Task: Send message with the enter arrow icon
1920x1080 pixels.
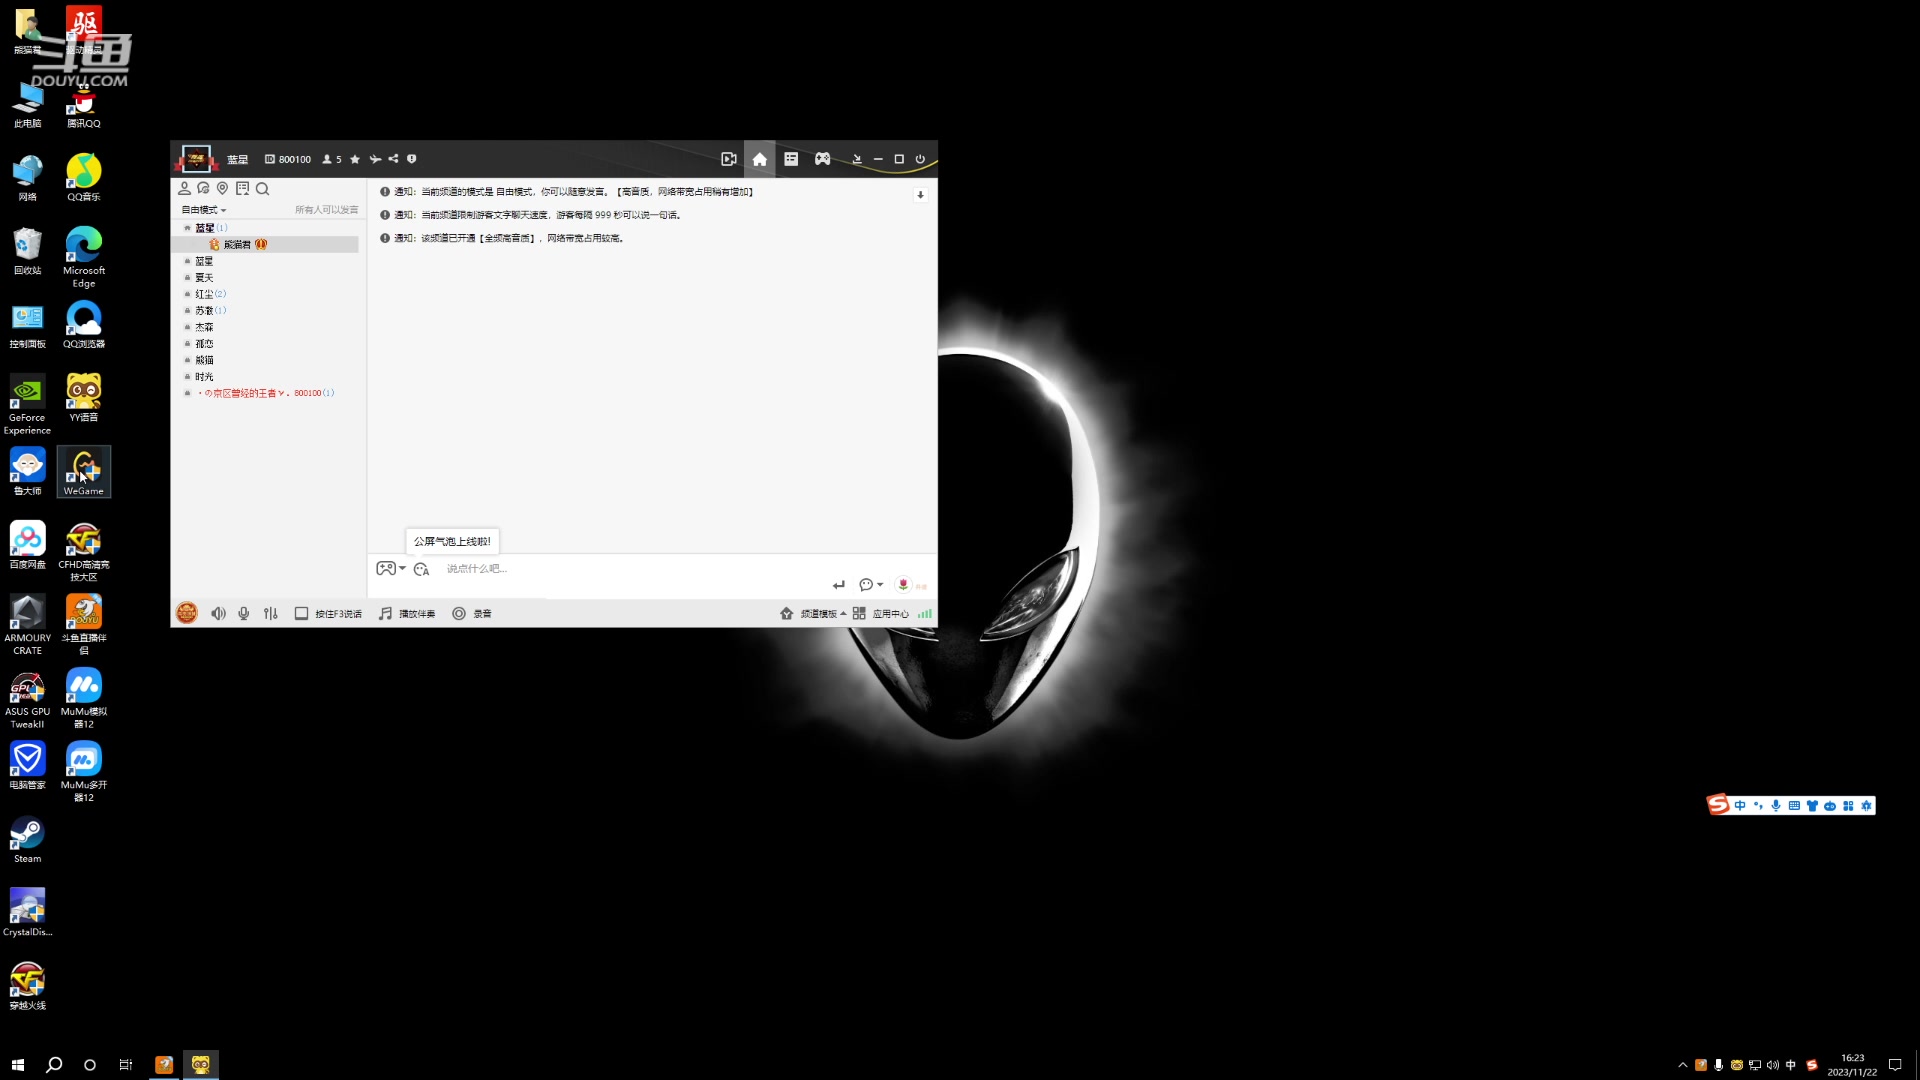Action: [x=839, y=585]
